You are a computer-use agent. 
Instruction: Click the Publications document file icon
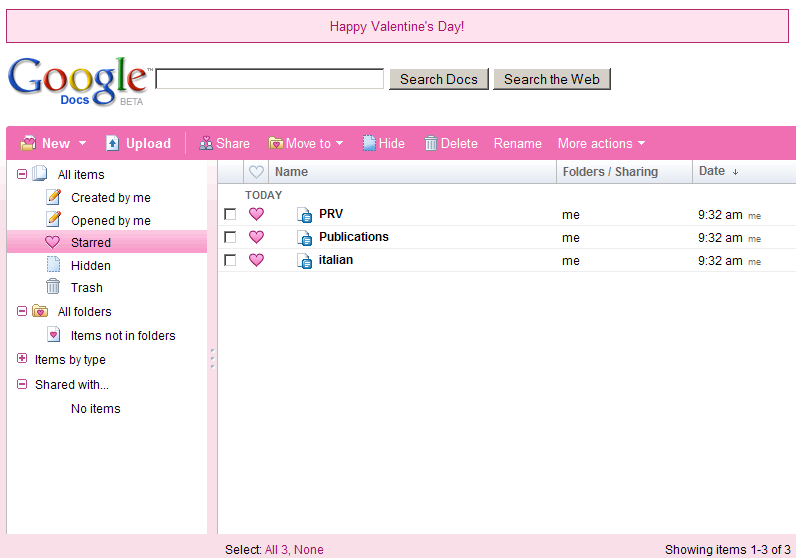click(x=305, y=238)
